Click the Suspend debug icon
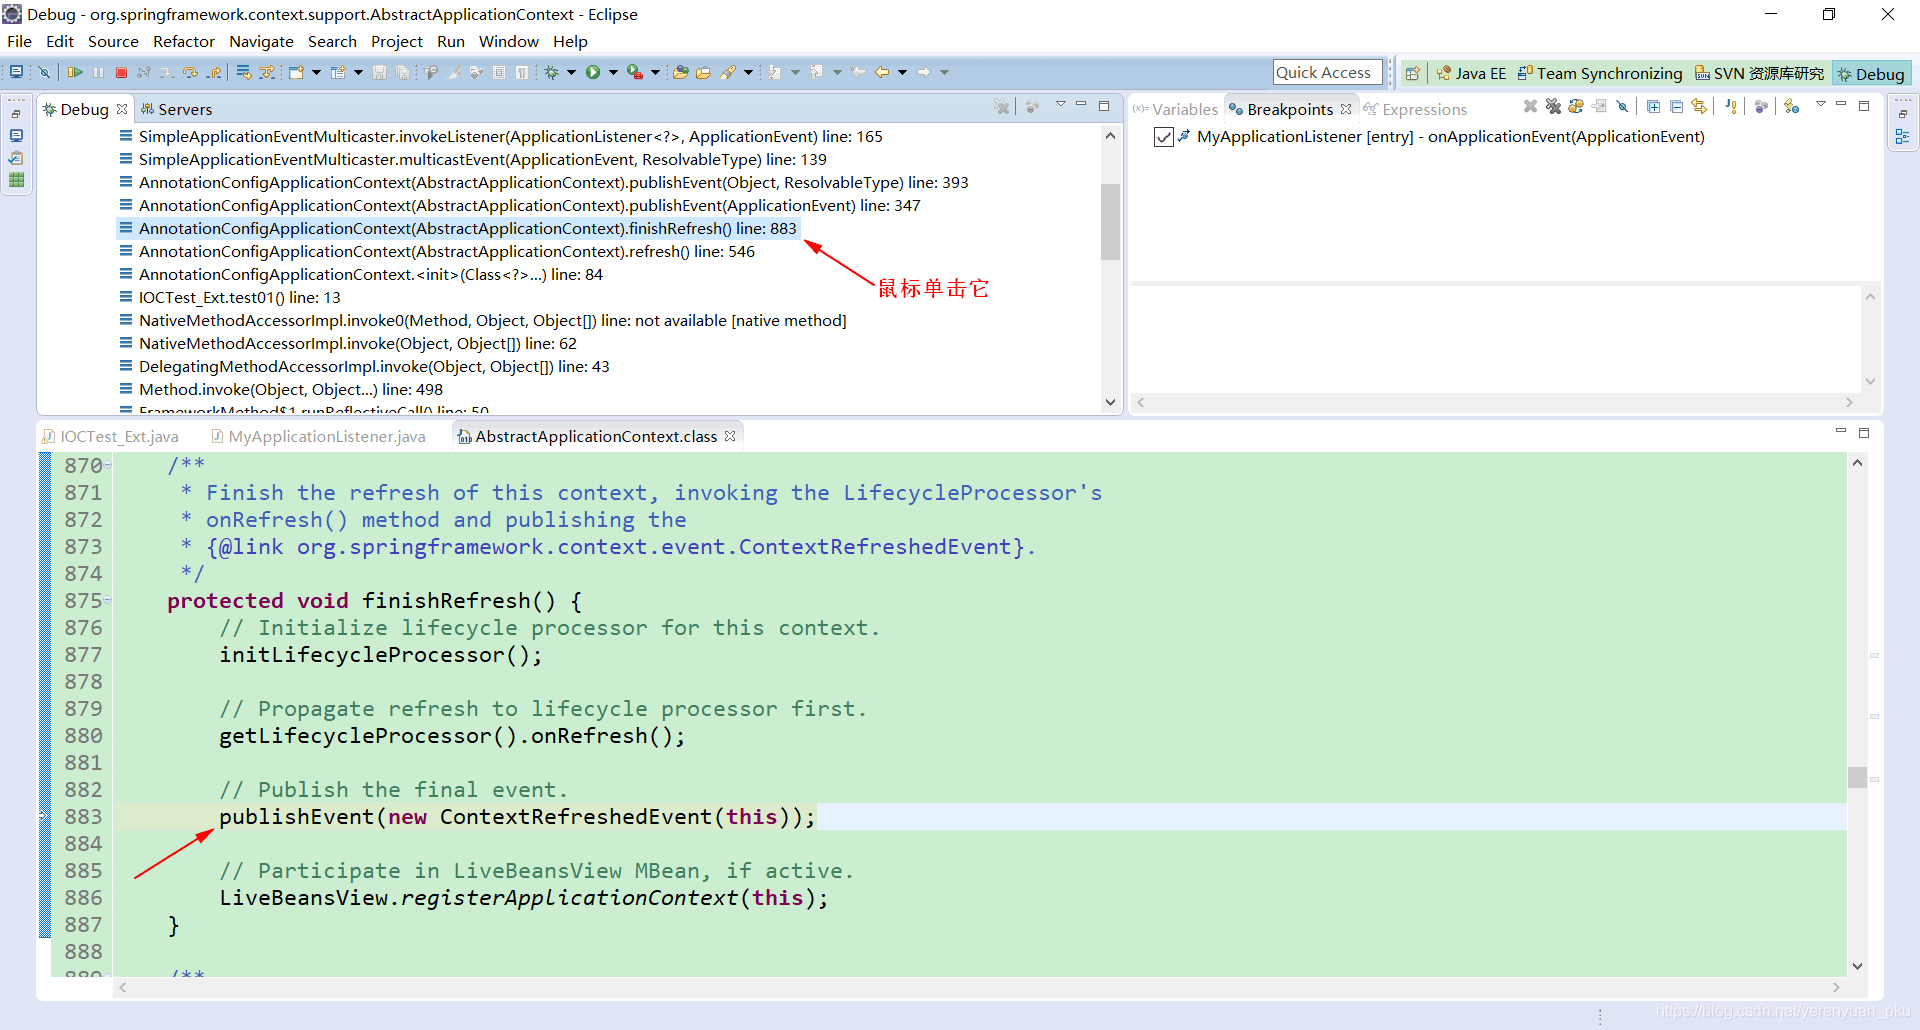The height and width of the screenshot is (1030, 1920). (x=98, y=72)
